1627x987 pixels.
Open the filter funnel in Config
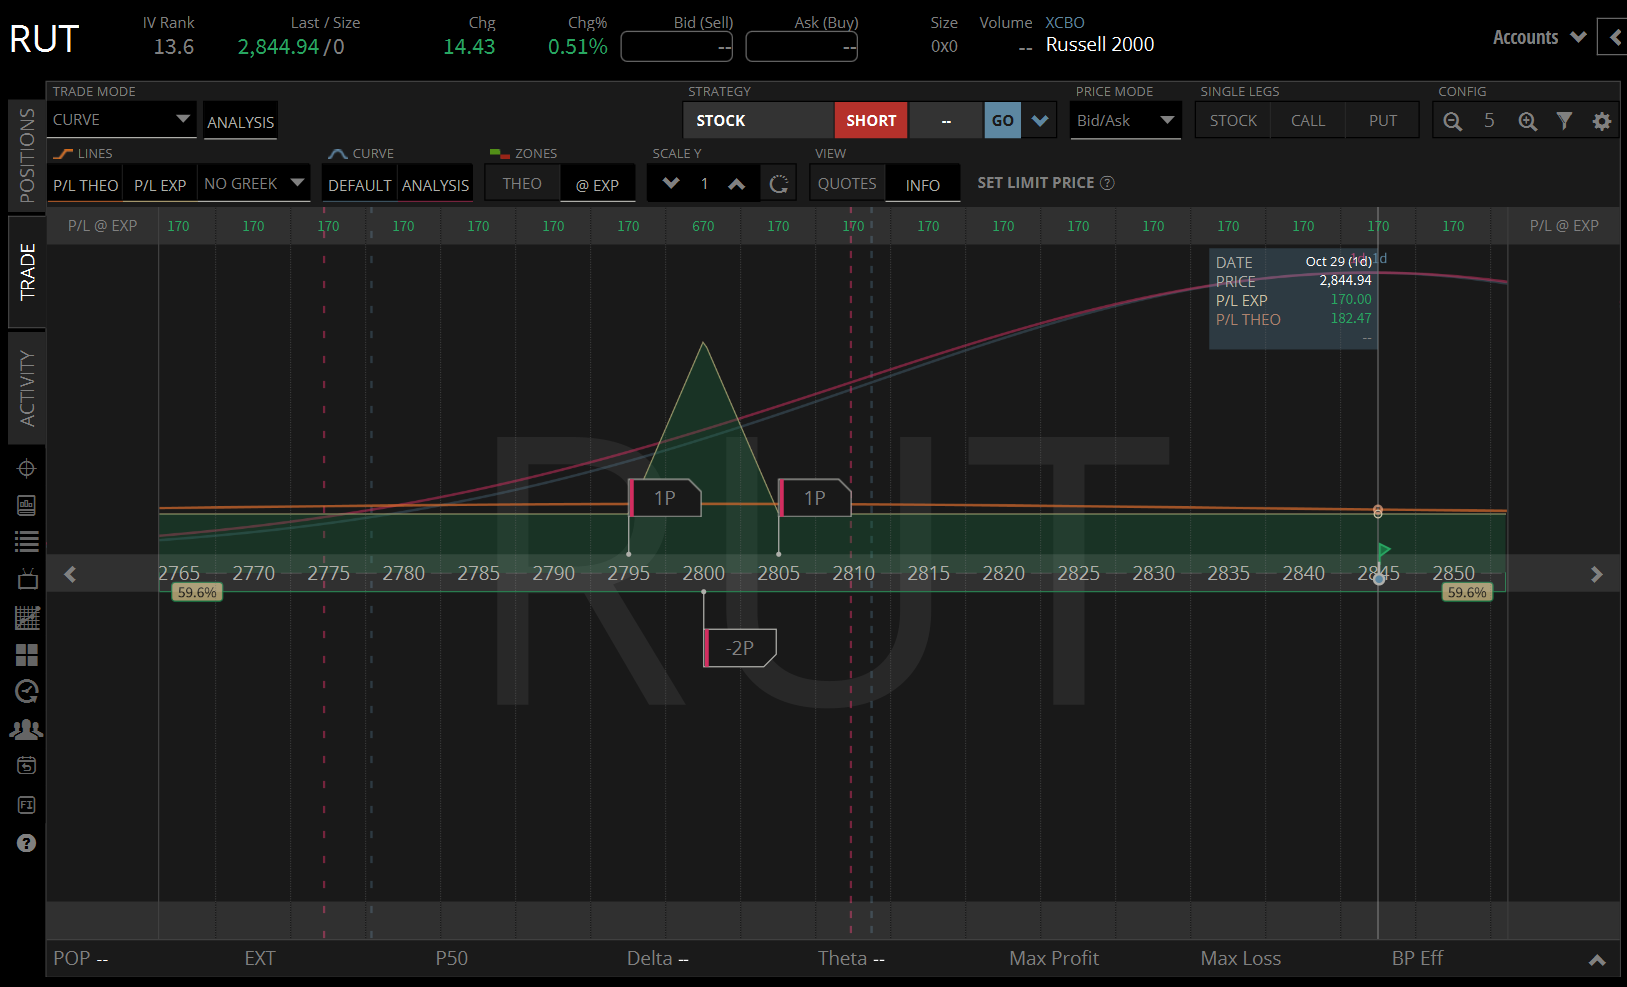[1565, 121]
